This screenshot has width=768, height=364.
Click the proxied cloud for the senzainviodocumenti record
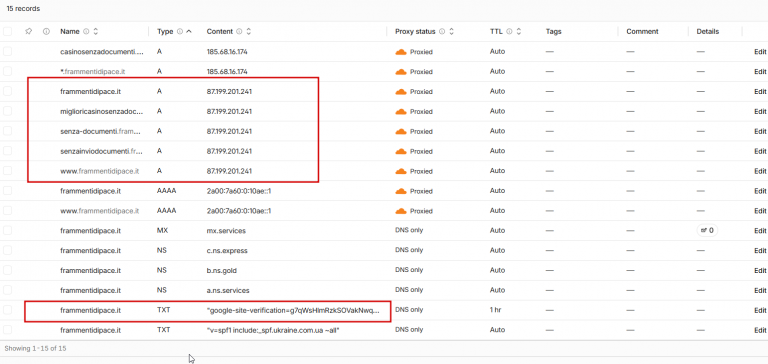coord(401,151)
